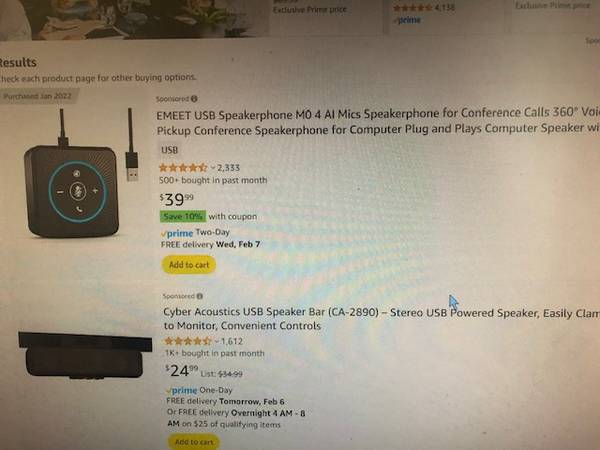Image resolution: width=600 pixels, height=450 pixels.
Task: Click the Sponsored info icon above EMEET listing
Action: coord(194,99)
